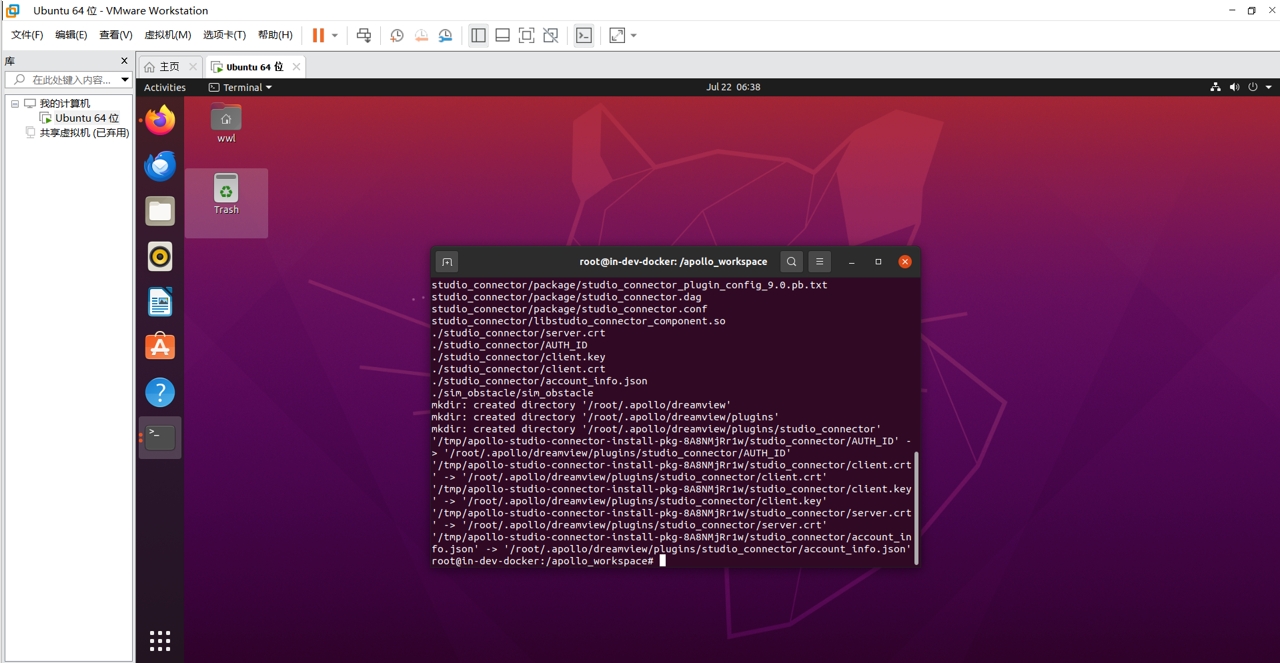Expand the fullscreen stretch dropdown
1280x663 pixels.
point(633,35)
